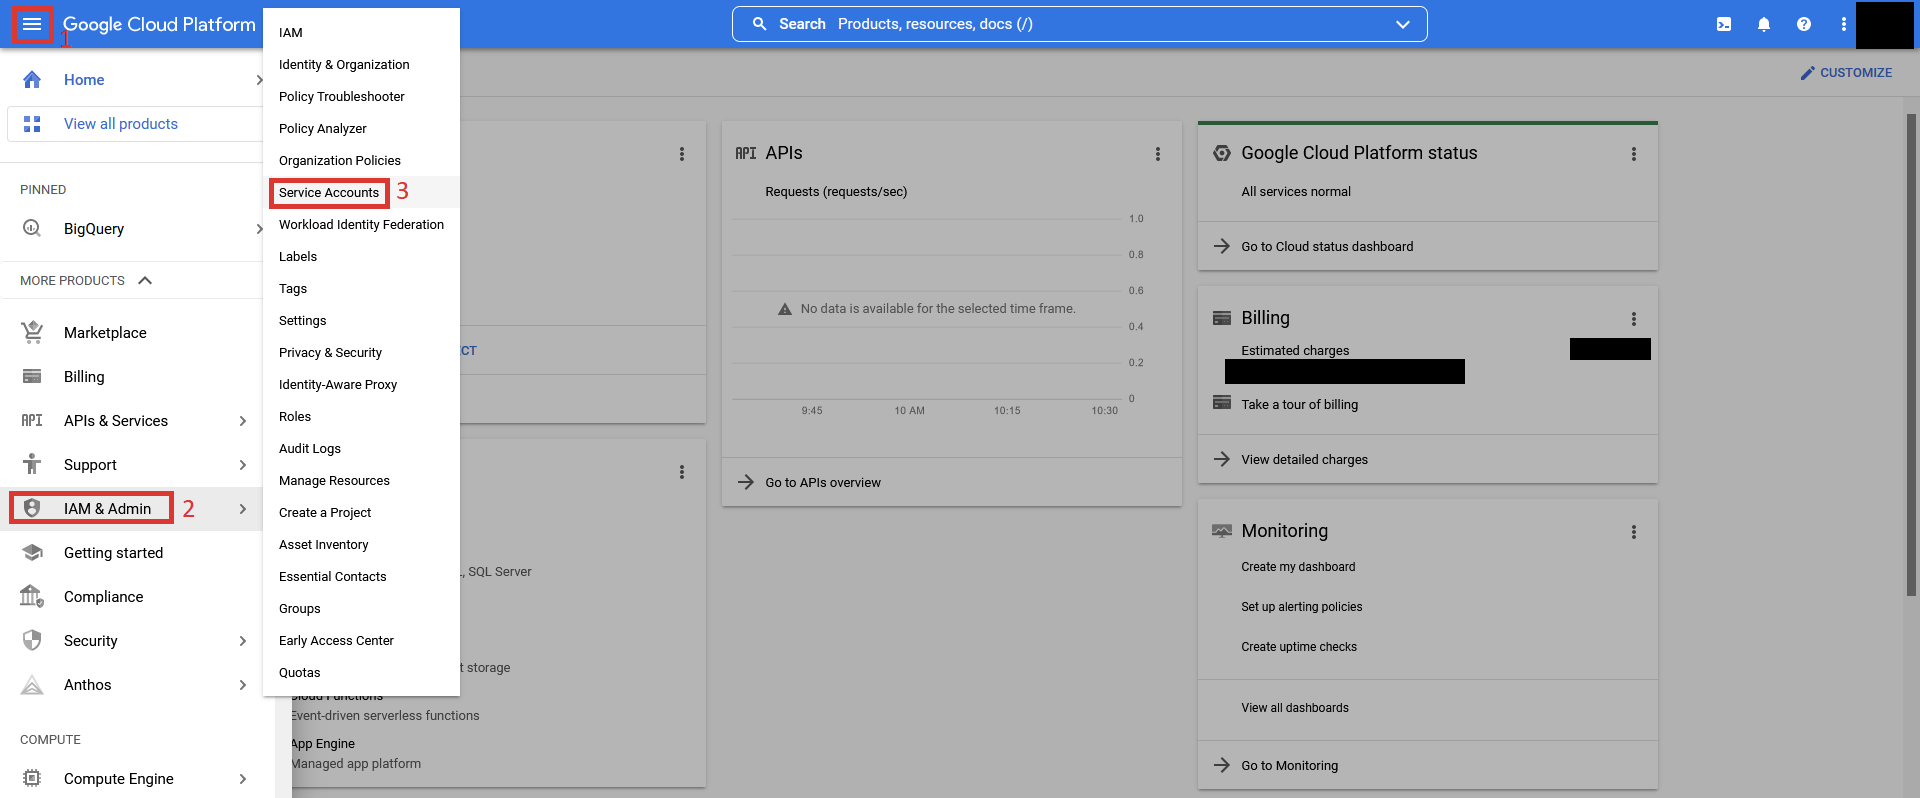Activate Cloud Shell terminal icon

pos(1724,24)
